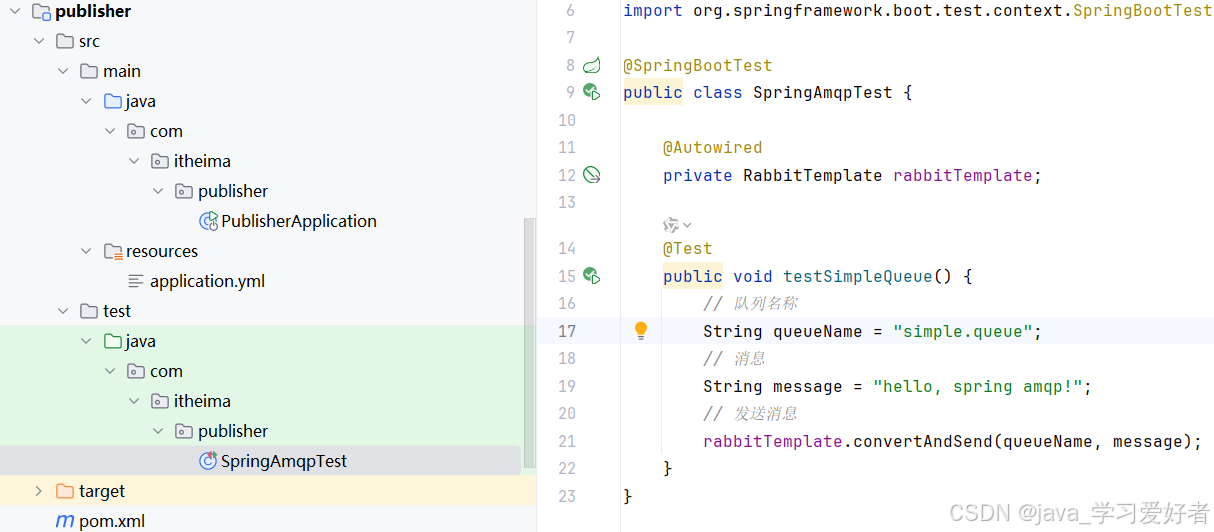Collapse the main folder chevron
The height and width of the screenshot is (532, 1214).
pos(63,71)
